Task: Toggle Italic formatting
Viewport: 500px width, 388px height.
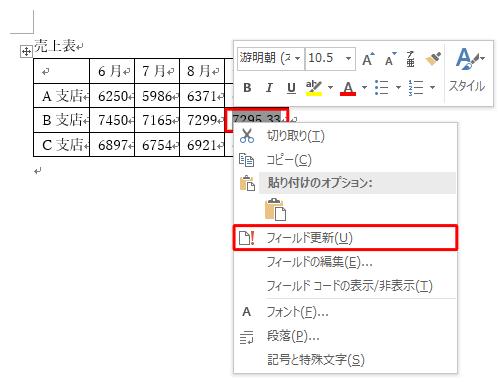Action: [x=269, y=88]
